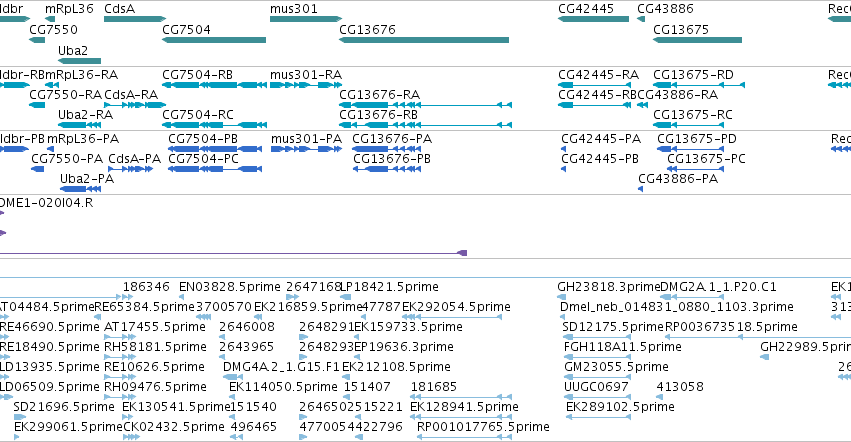Select the mRpL36 gene label
The height and width of the screenshot is (442, 851).
(69, 9)
